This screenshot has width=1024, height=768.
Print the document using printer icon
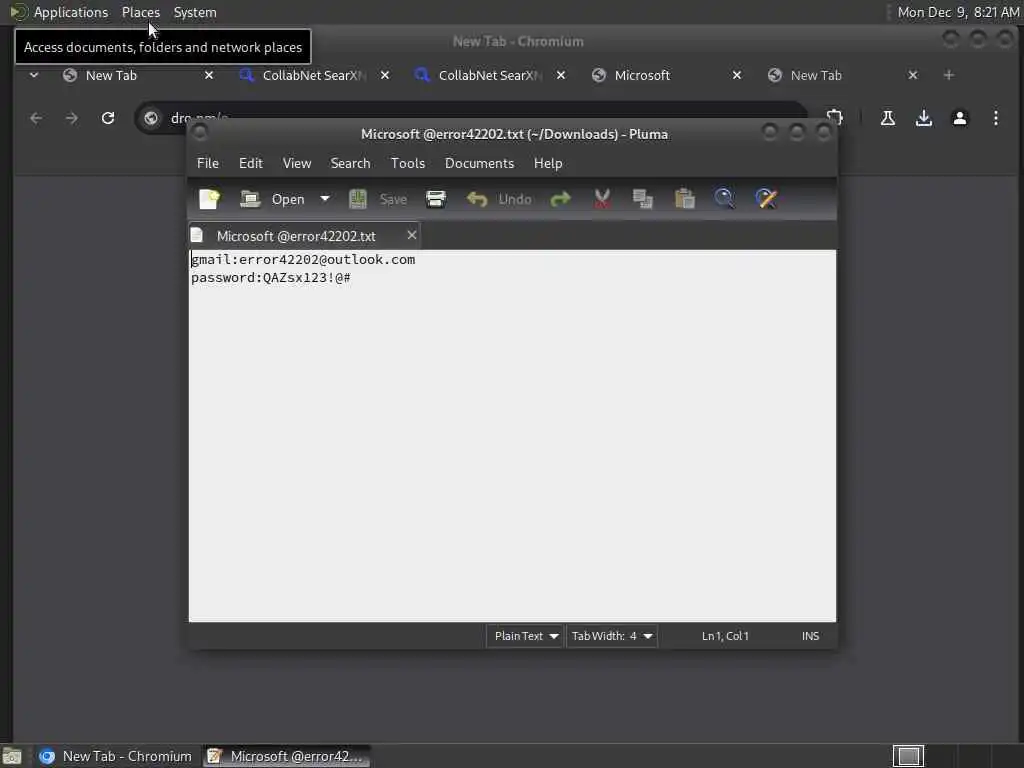[436, 199]
